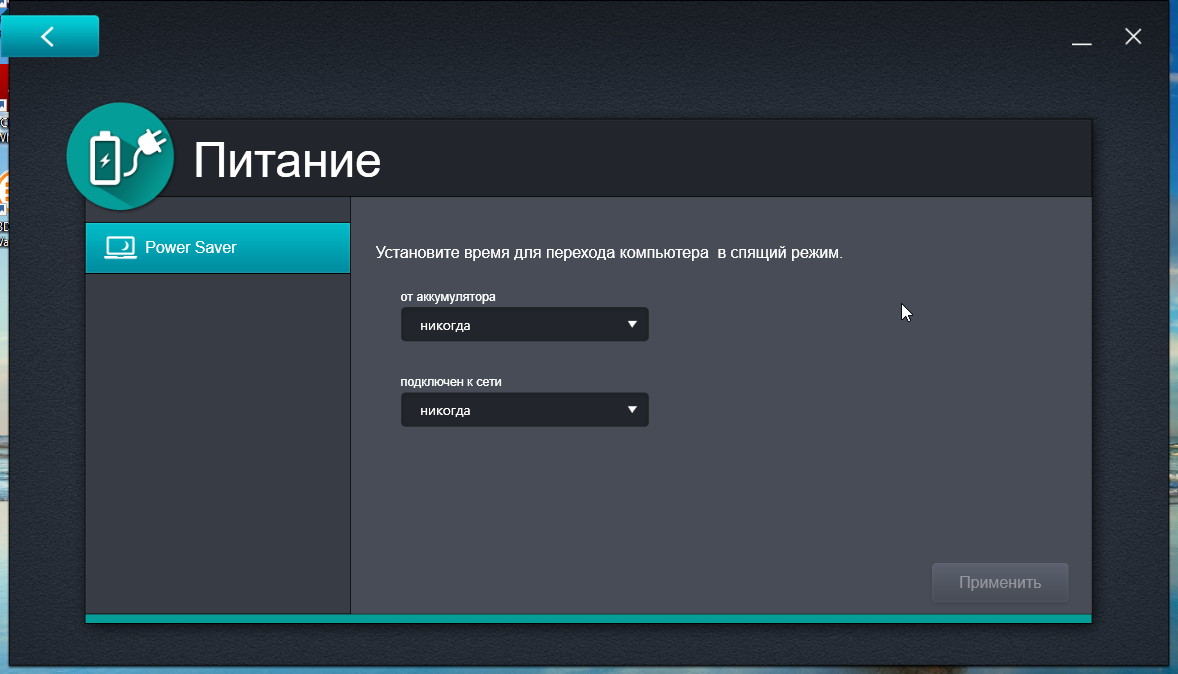Click the laptop sleep icon beside Power Saver
1178x674 pixels.
(x=120, y=248)
